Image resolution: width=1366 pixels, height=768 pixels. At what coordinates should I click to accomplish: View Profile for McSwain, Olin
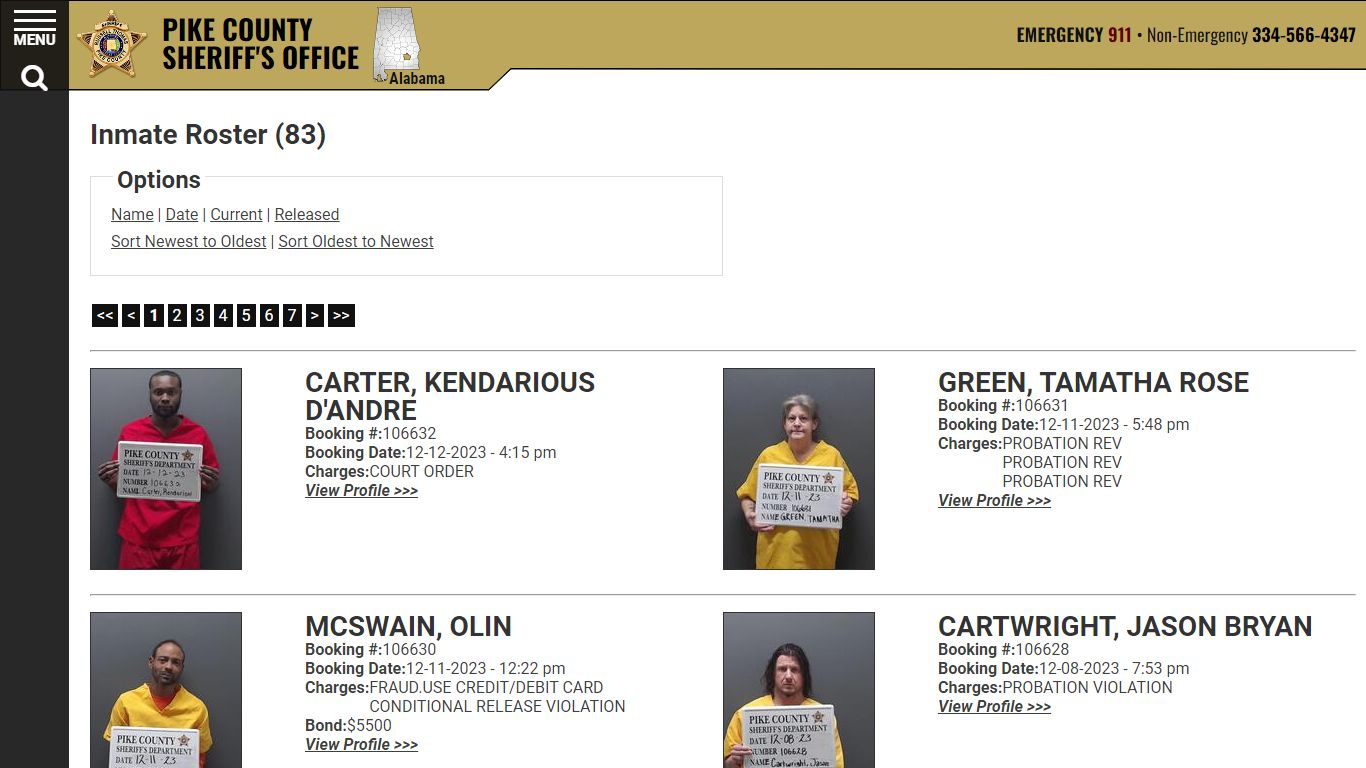(x=361, y=744)
